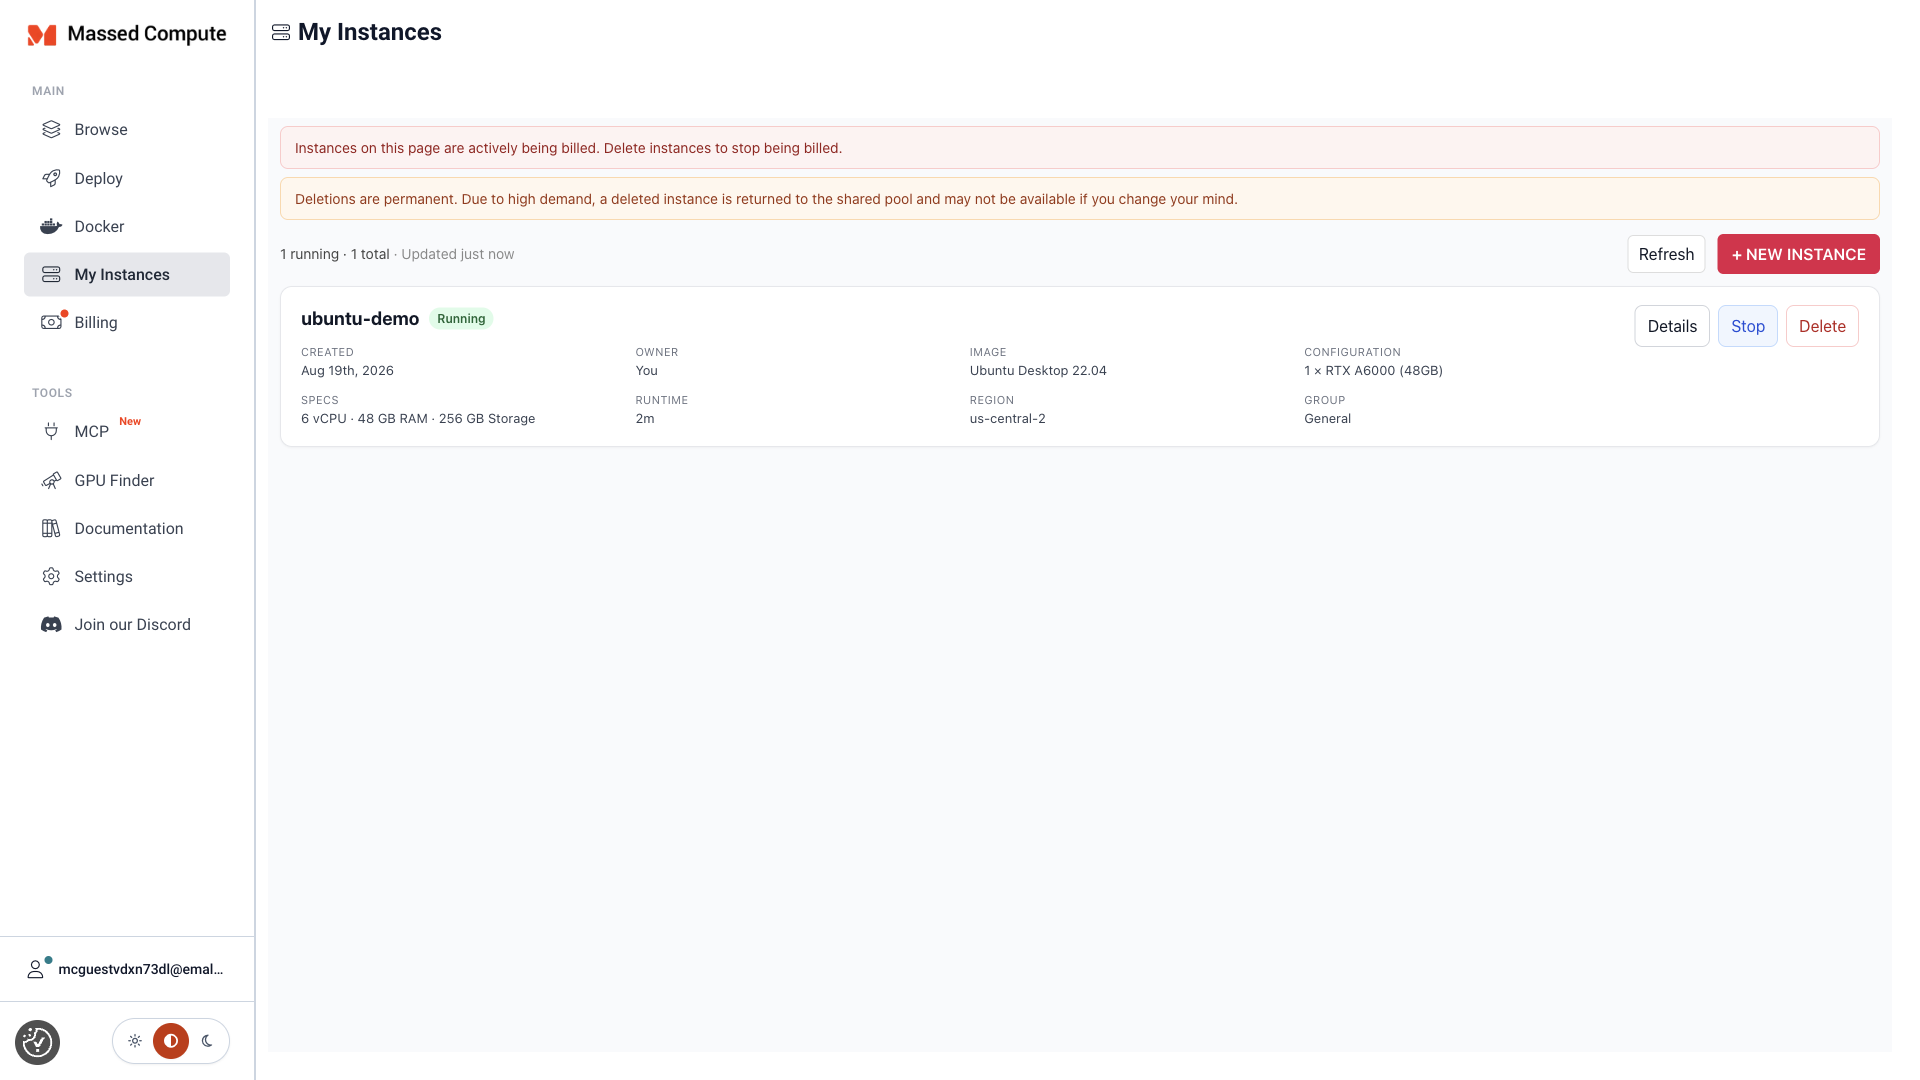Click the 'New' badge next to MCP
1920x1080 pixels.
130,422
